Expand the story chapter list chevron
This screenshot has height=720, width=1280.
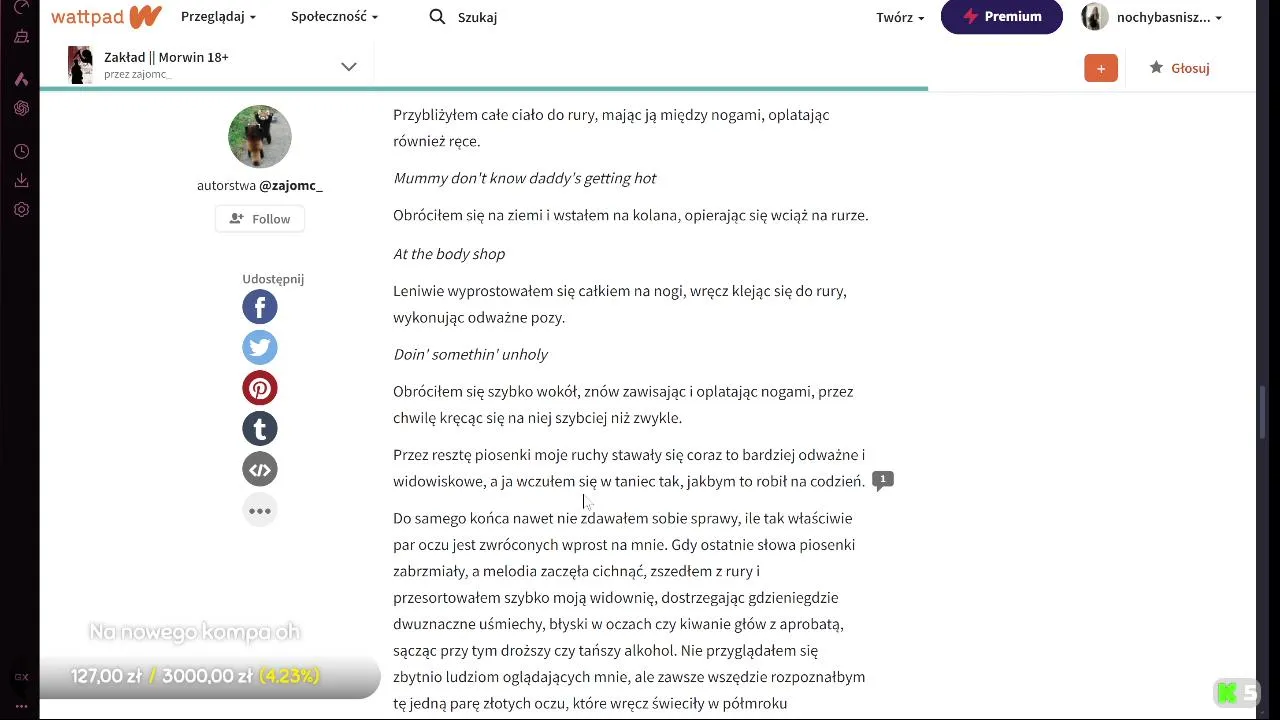pos(348,67)
